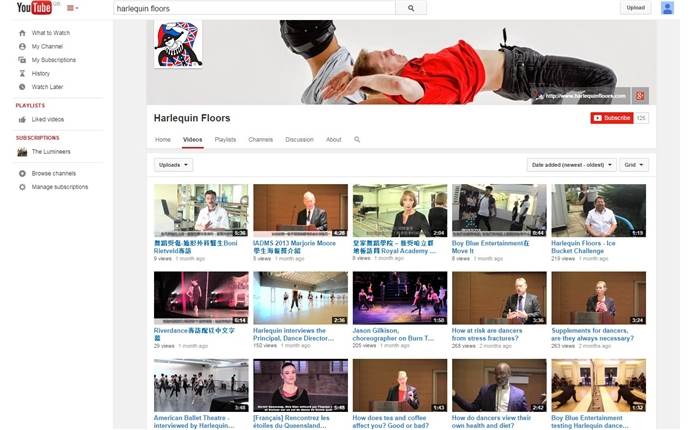Open Boni Rietveld video thumbnail
This screenshot has width=692, height=430.
(201, 211)
